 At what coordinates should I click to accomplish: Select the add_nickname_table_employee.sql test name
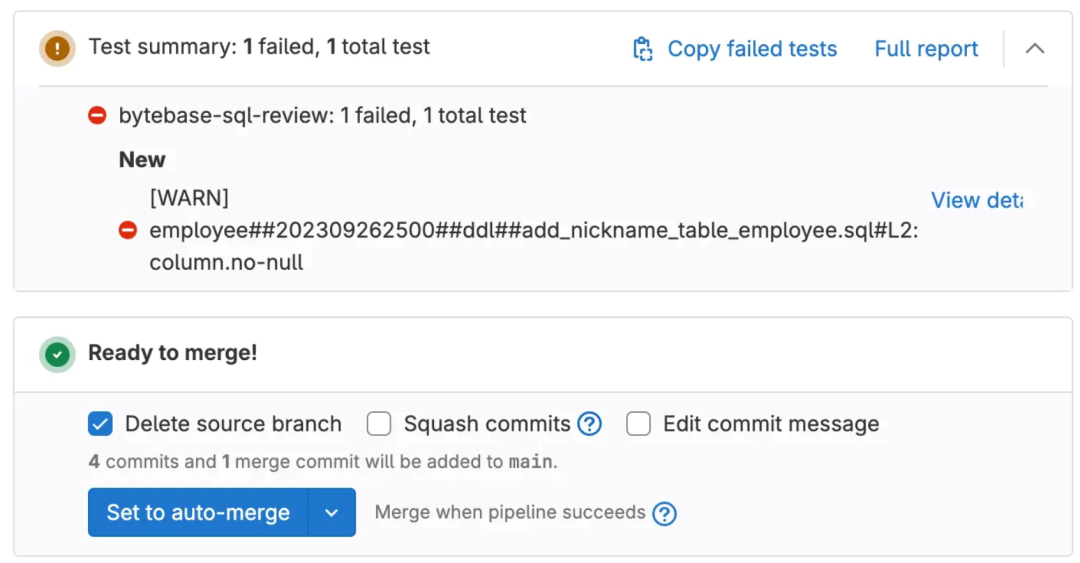point(533,231)
